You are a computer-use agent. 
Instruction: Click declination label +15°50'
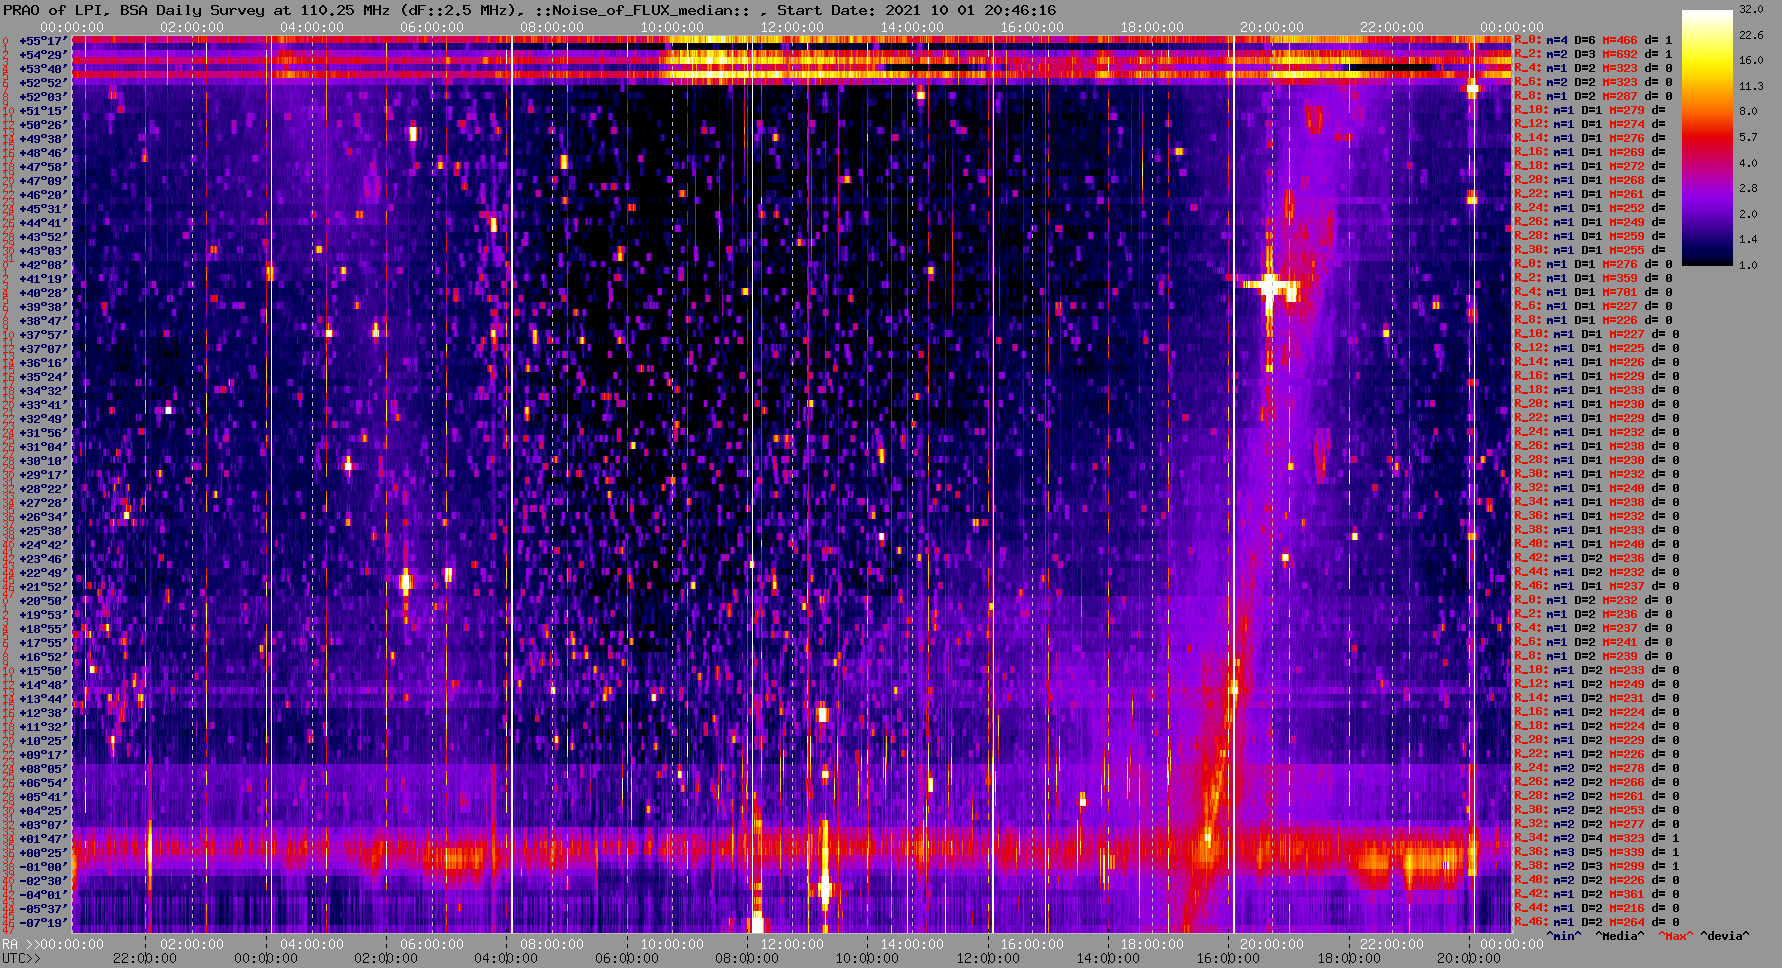click(x=42, y=671)
